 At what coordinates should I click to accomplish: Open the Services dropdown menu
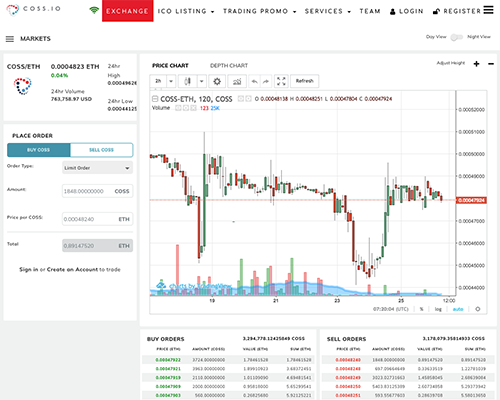328,11
